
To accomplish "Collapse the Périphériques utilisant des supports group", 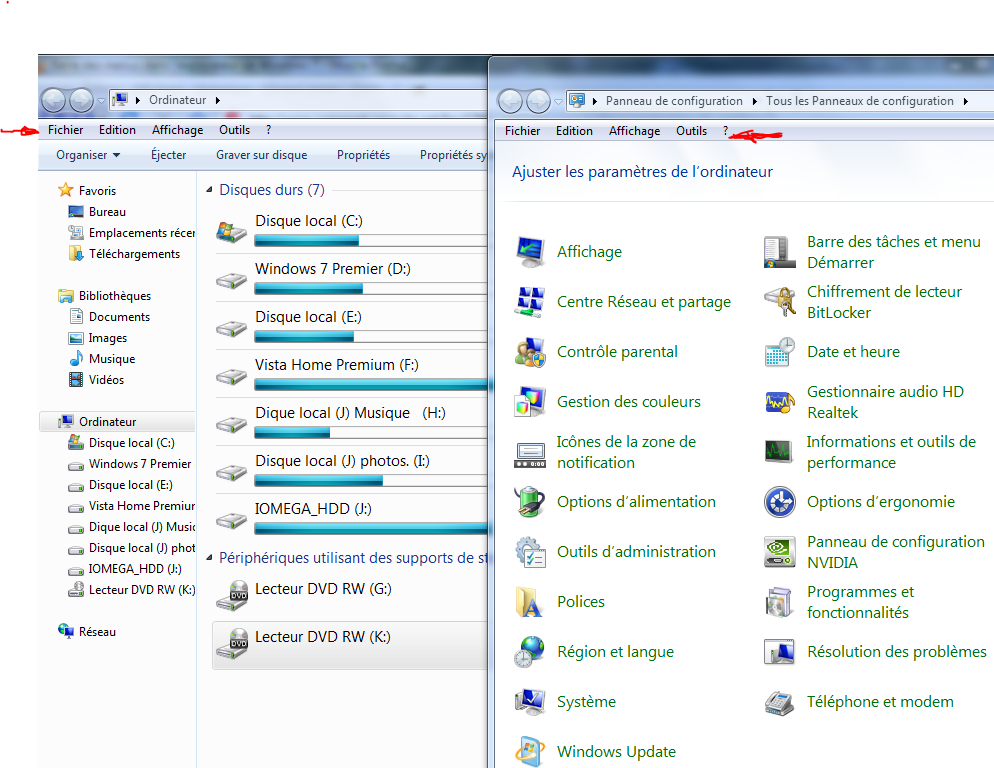I will 209,558.
